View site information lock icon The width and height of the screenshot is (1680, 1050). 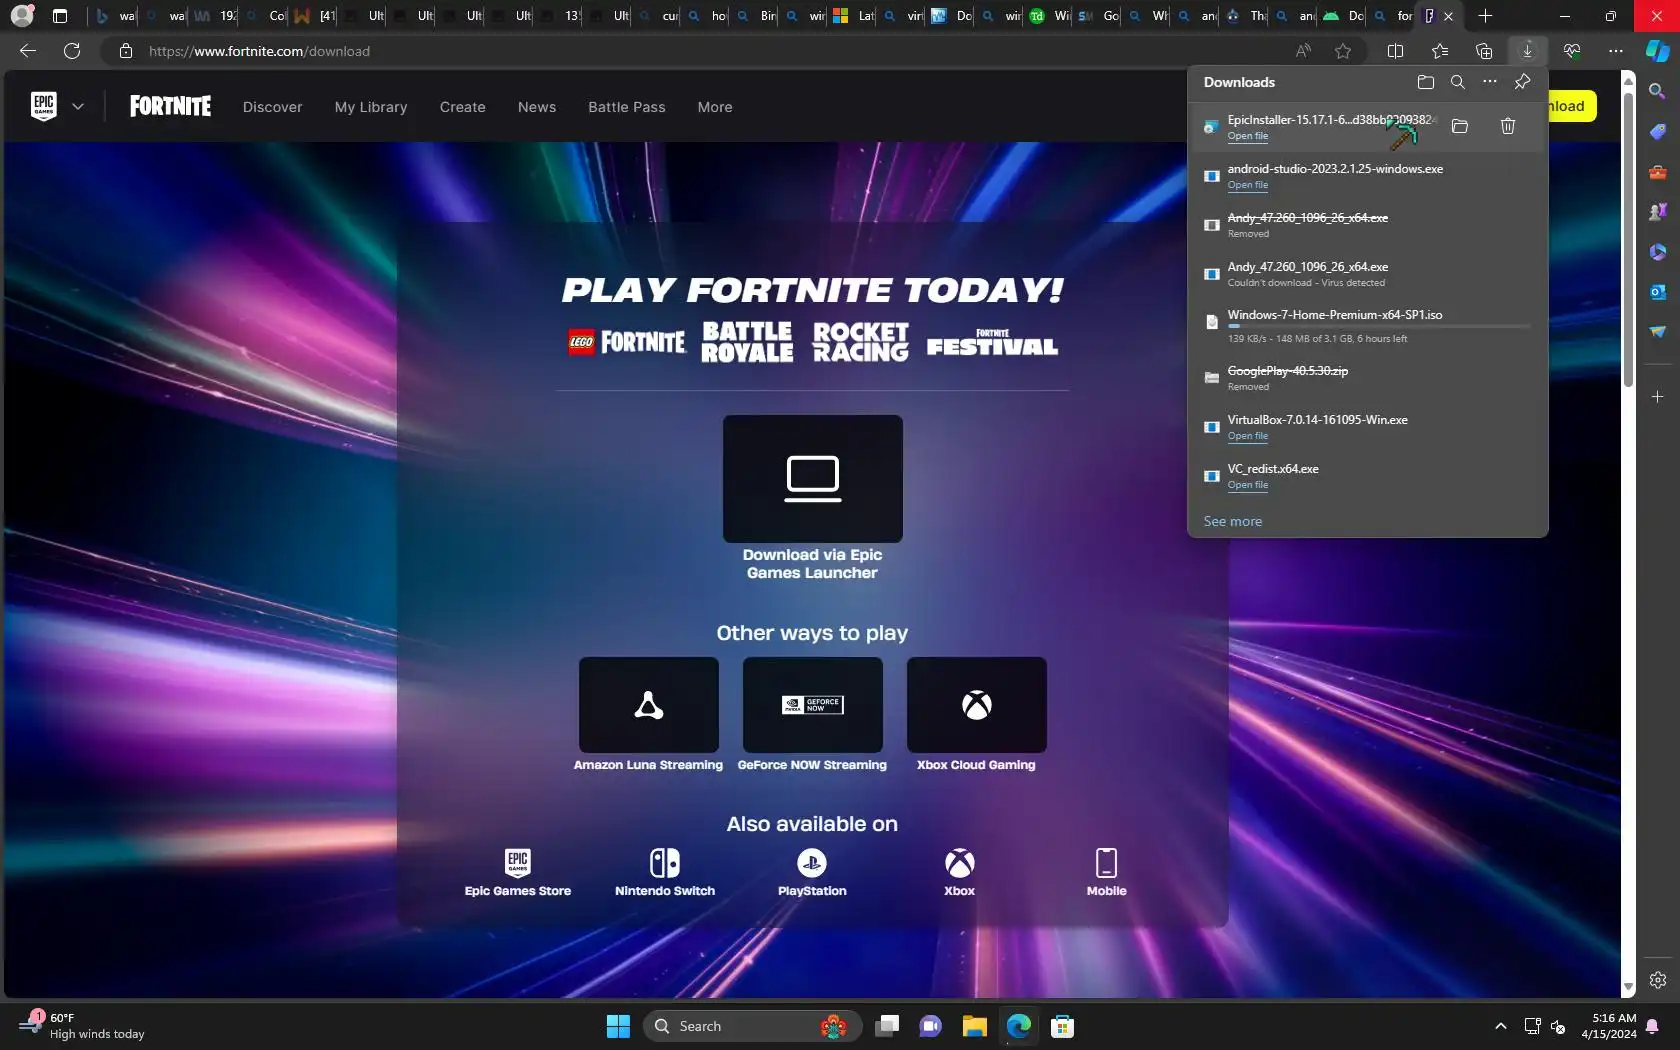[126, 51]
